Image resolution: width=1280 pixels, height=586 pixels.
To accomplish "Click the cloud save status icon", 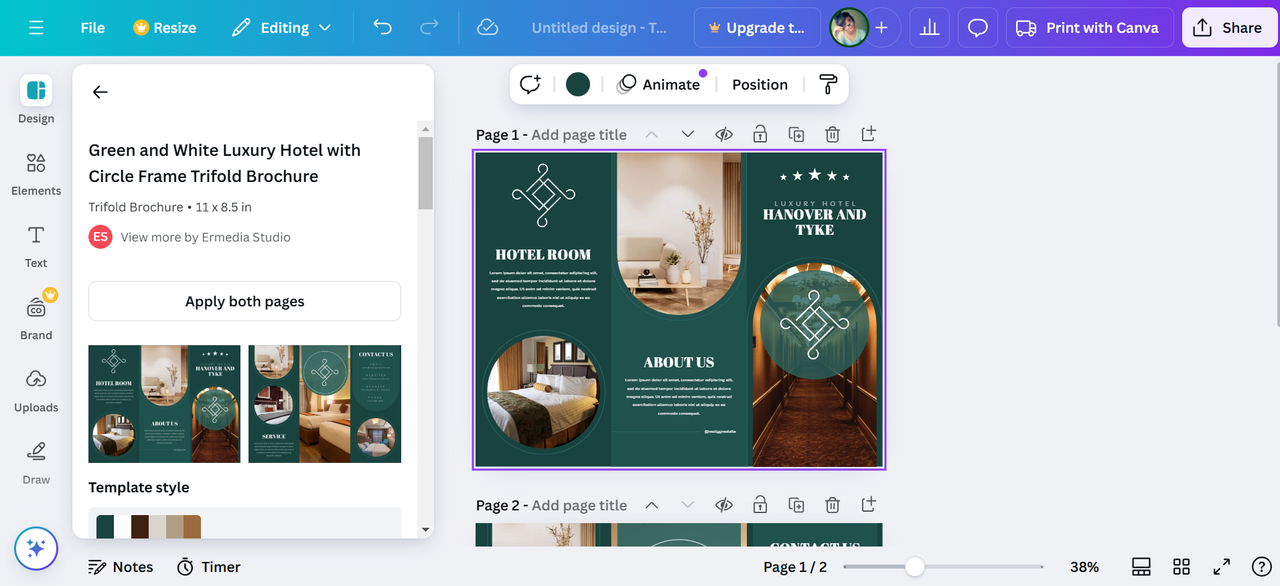I will click(x=487, y=28).
